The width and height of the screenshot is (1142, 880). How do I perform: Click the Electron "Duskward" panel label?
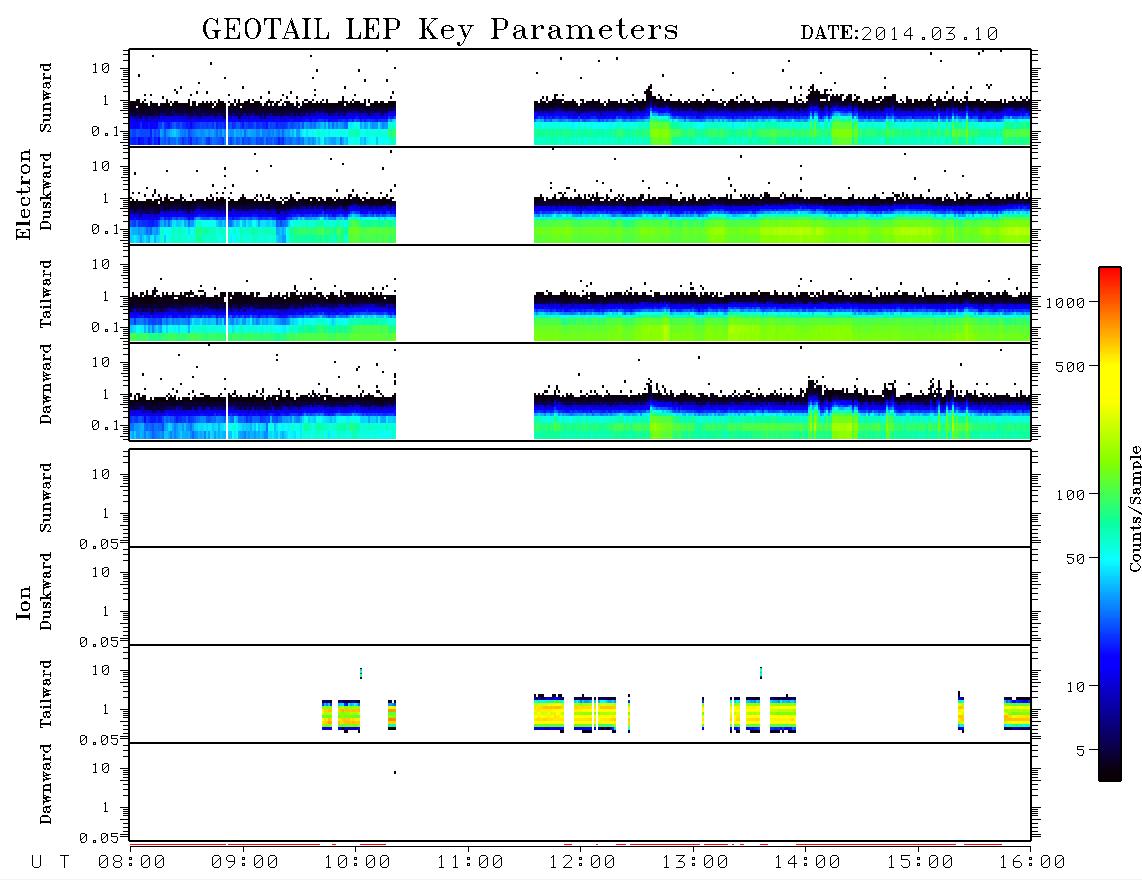46,191
